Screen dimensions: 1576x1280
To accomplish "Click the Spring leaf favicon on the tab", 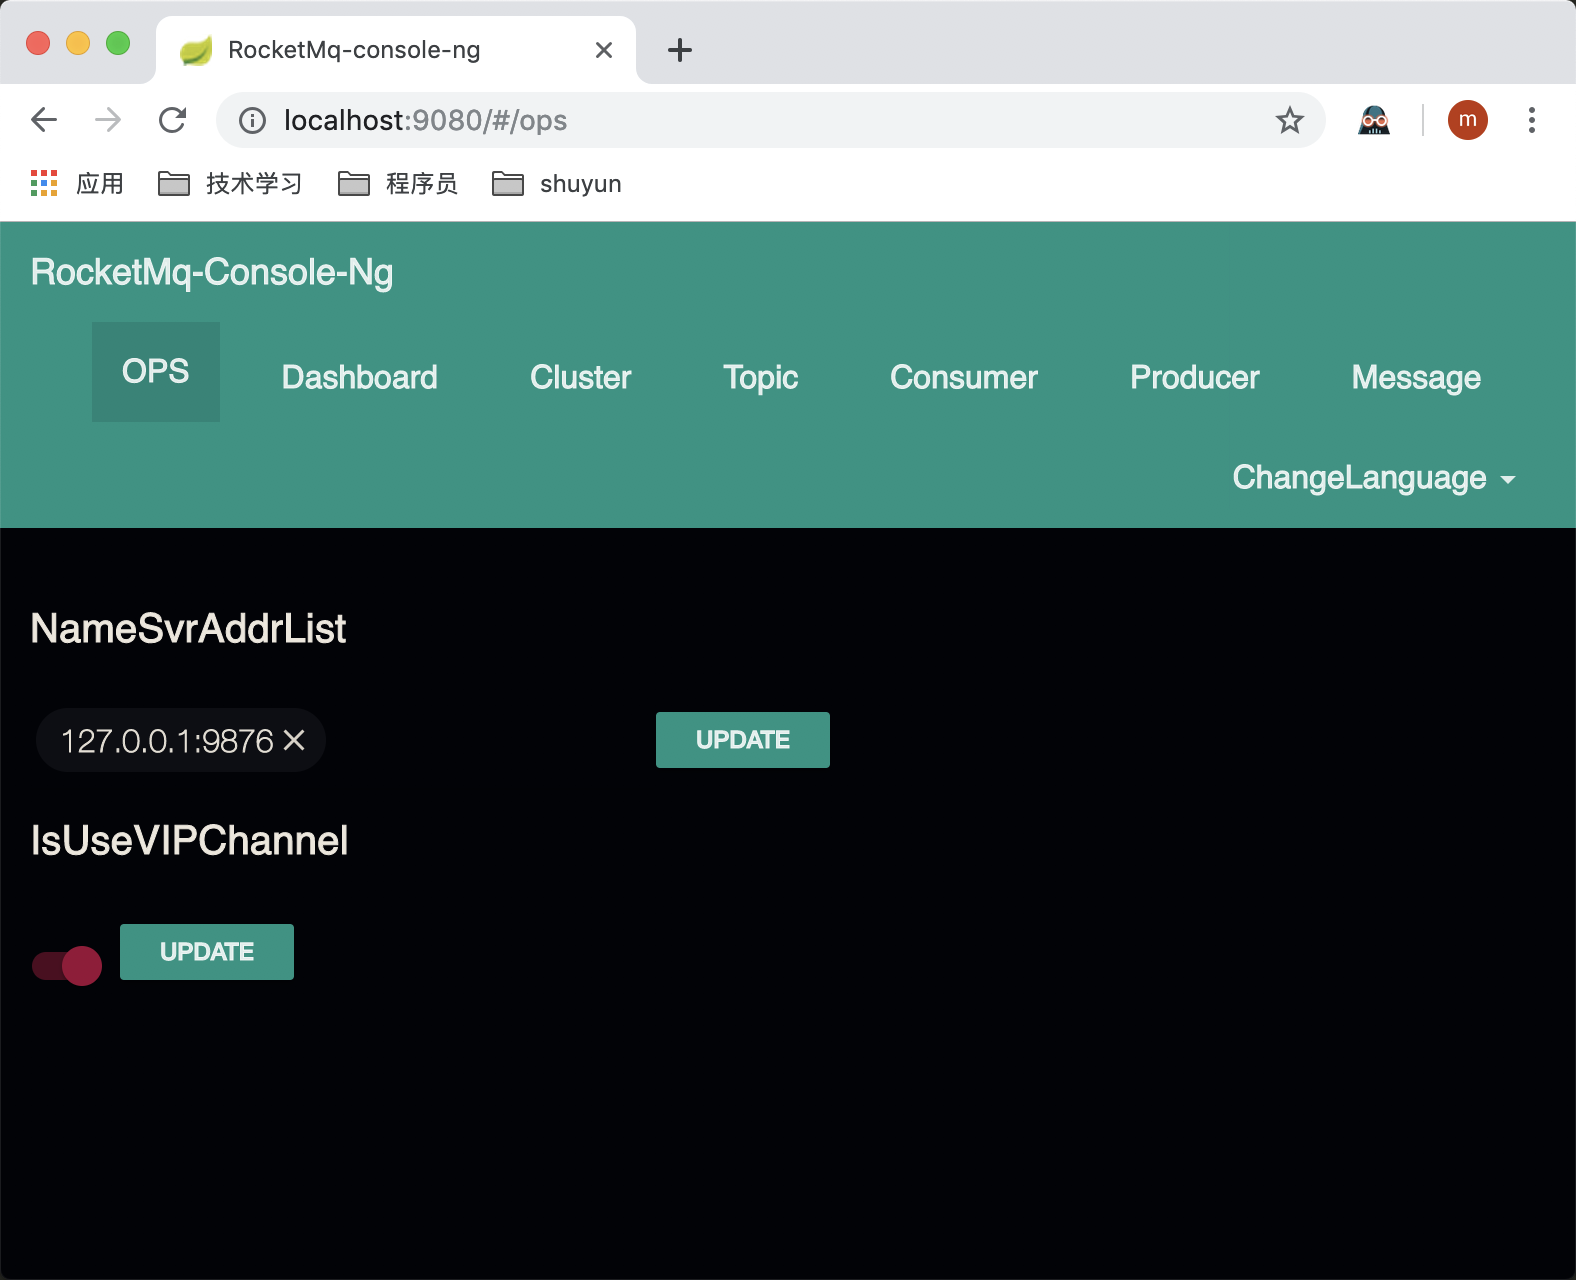I will [x=196, y=50].
